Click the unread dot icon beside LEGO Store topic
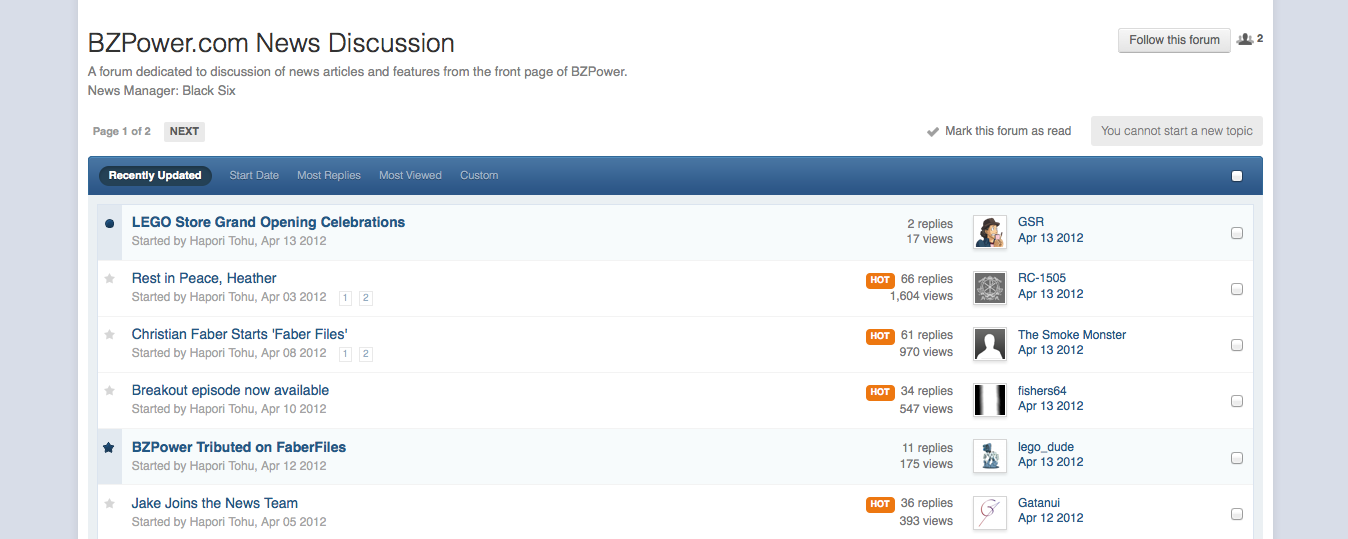 coord(110,223)
